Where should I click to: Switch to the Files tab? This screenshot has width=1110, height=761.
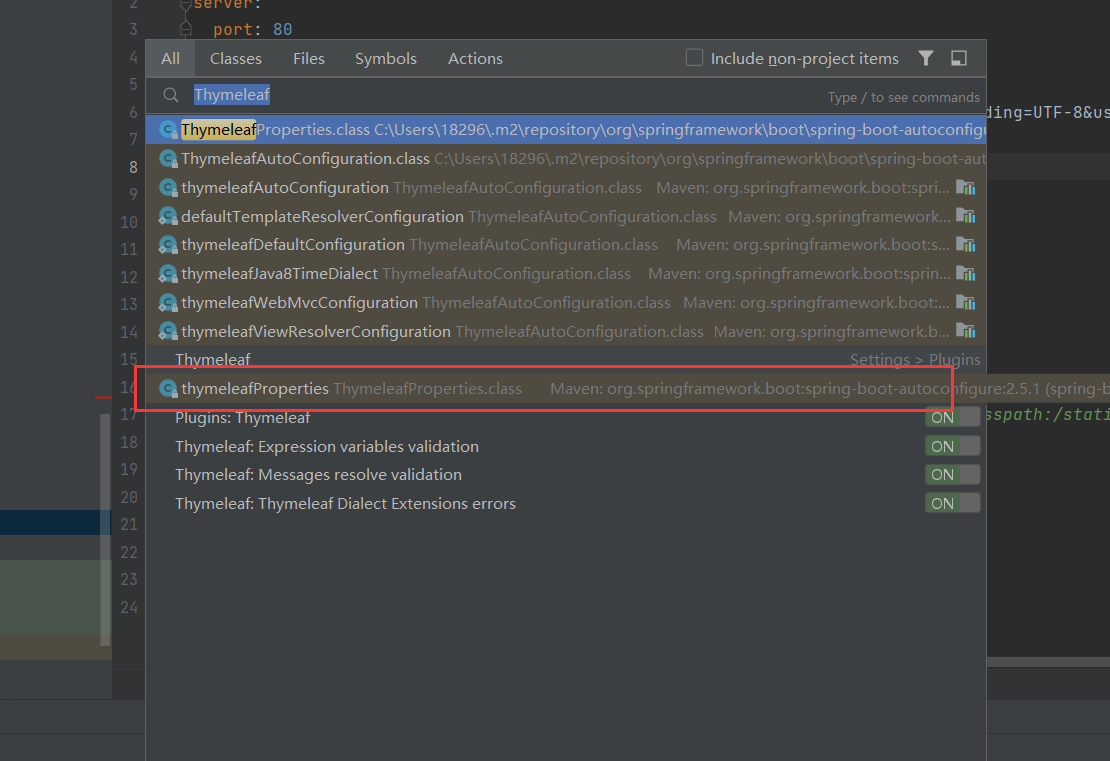click(x=309, y=59)
